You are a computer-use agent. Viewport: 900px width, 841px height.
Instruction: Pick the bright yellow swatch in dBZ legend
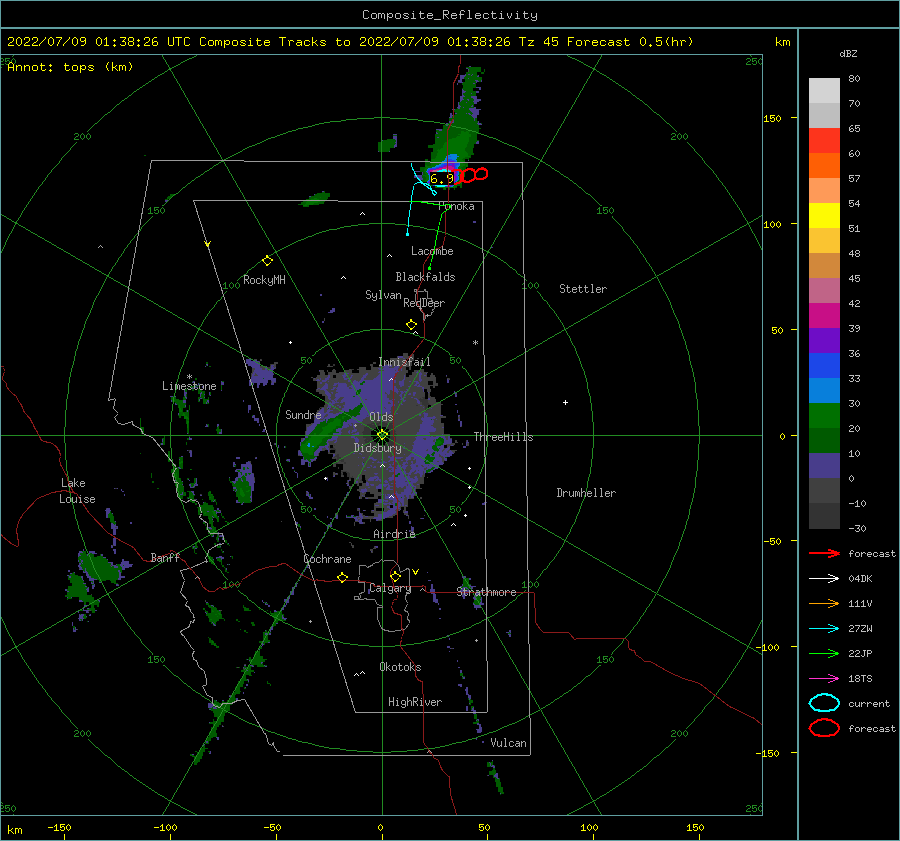pos(824,216)
